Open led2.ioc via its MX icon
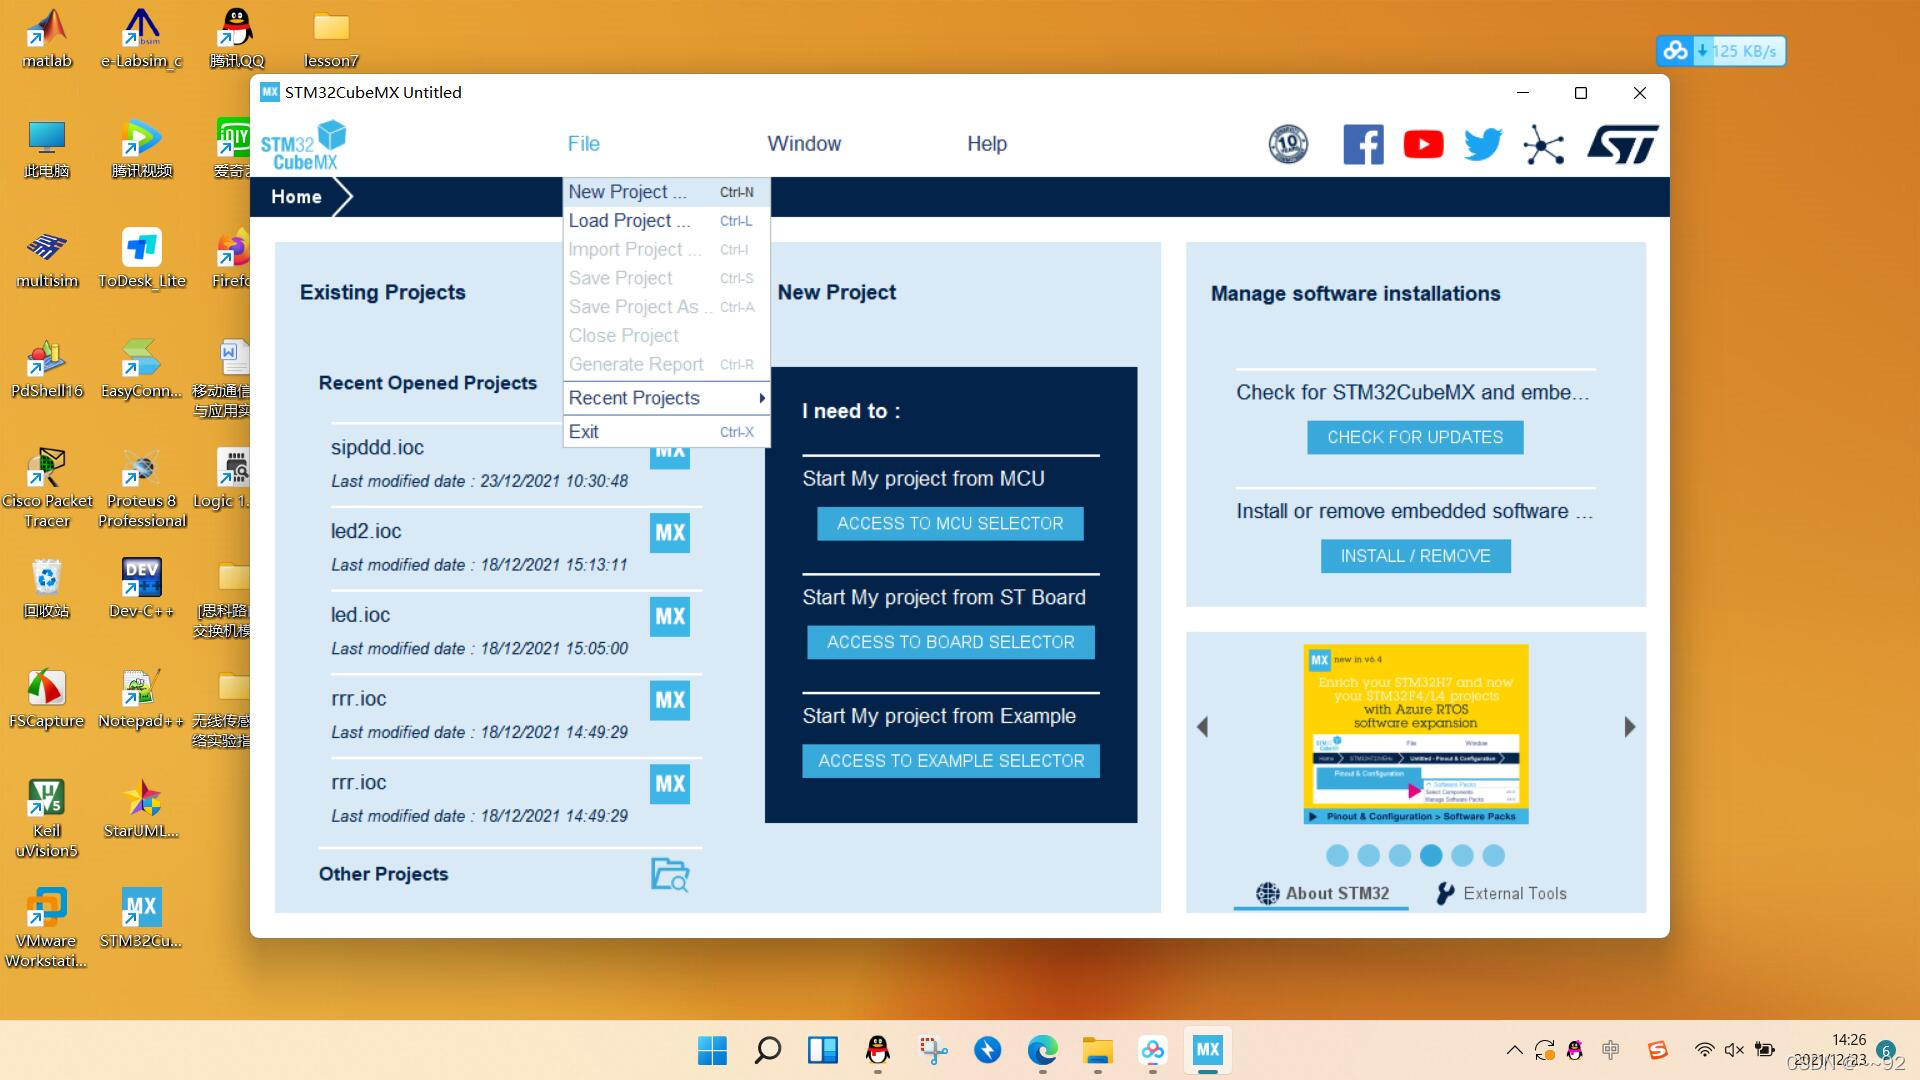 coord(670,533)
